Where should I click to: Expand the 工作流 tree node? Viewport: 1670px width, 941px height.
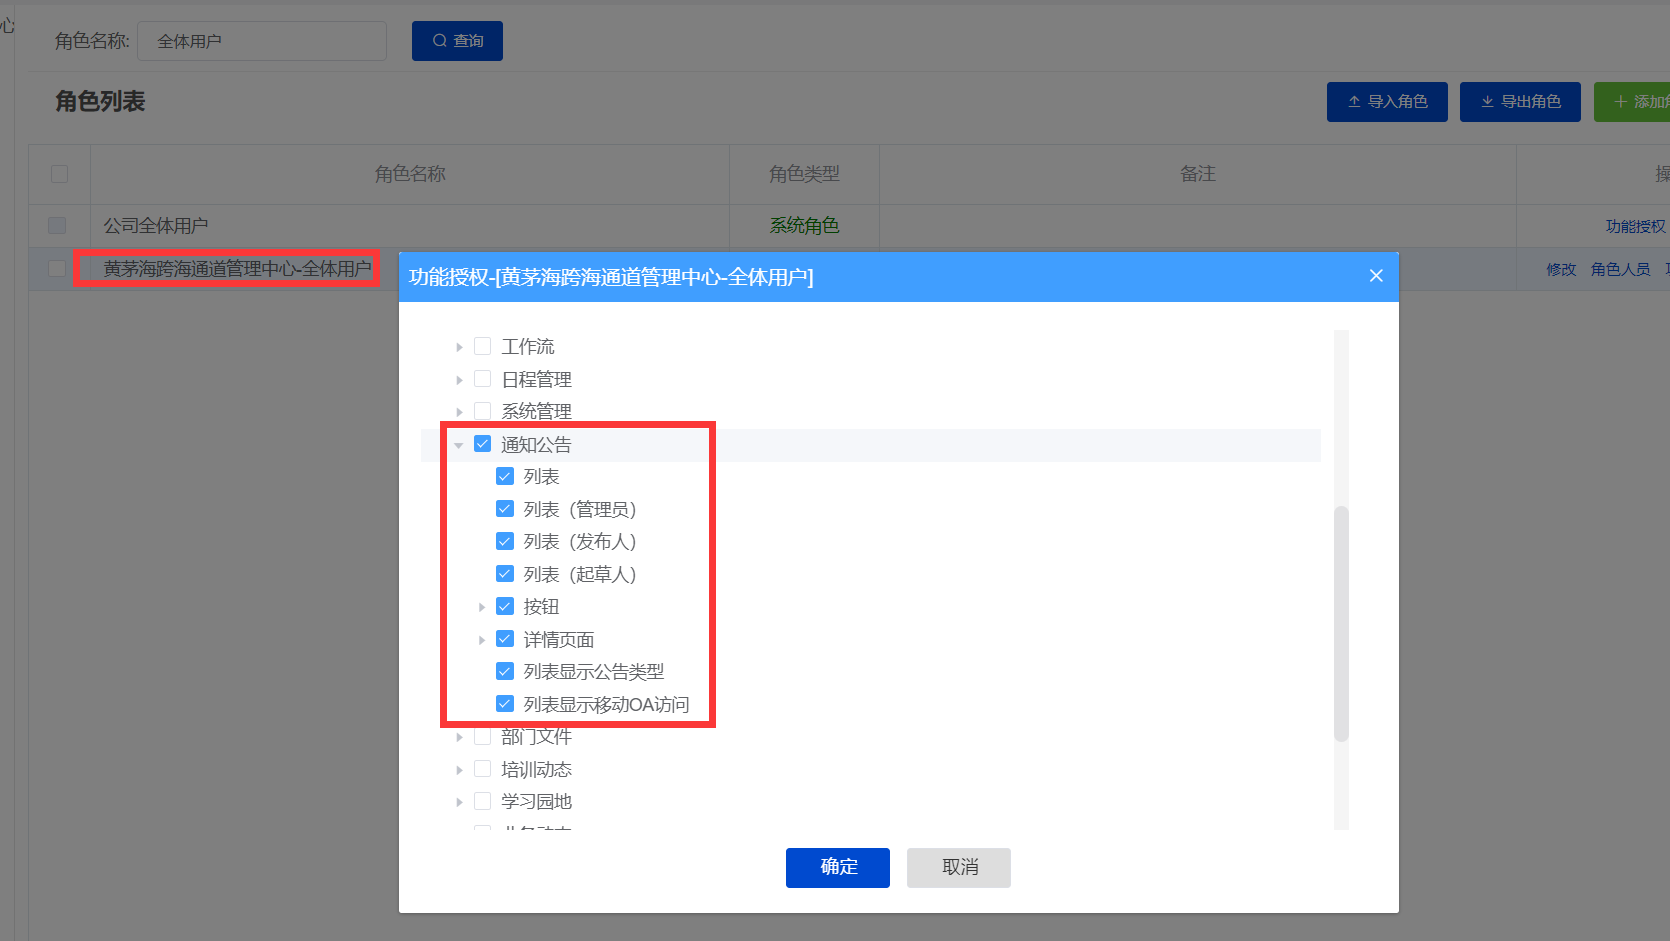[459, 347]
